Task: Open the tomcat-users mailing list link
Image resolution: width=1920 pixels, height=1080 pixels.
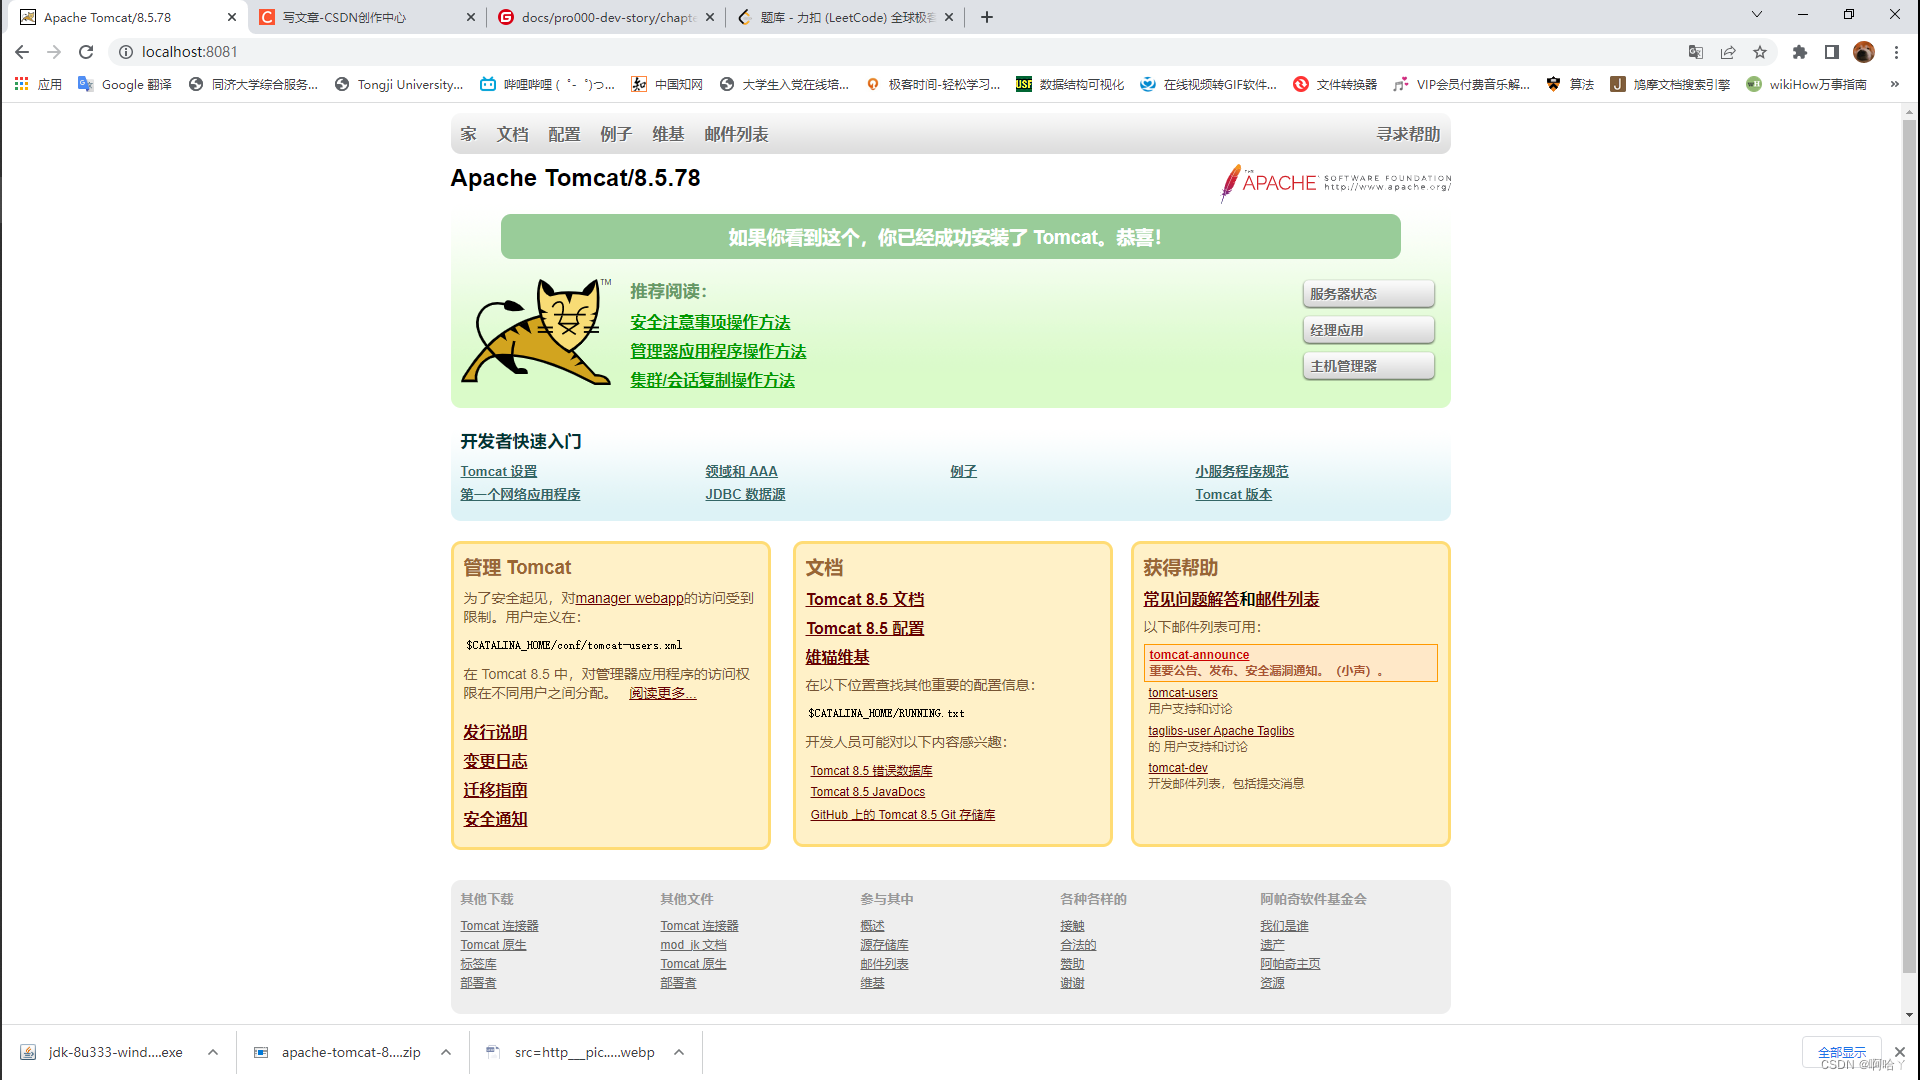Action: [1182, 693]
